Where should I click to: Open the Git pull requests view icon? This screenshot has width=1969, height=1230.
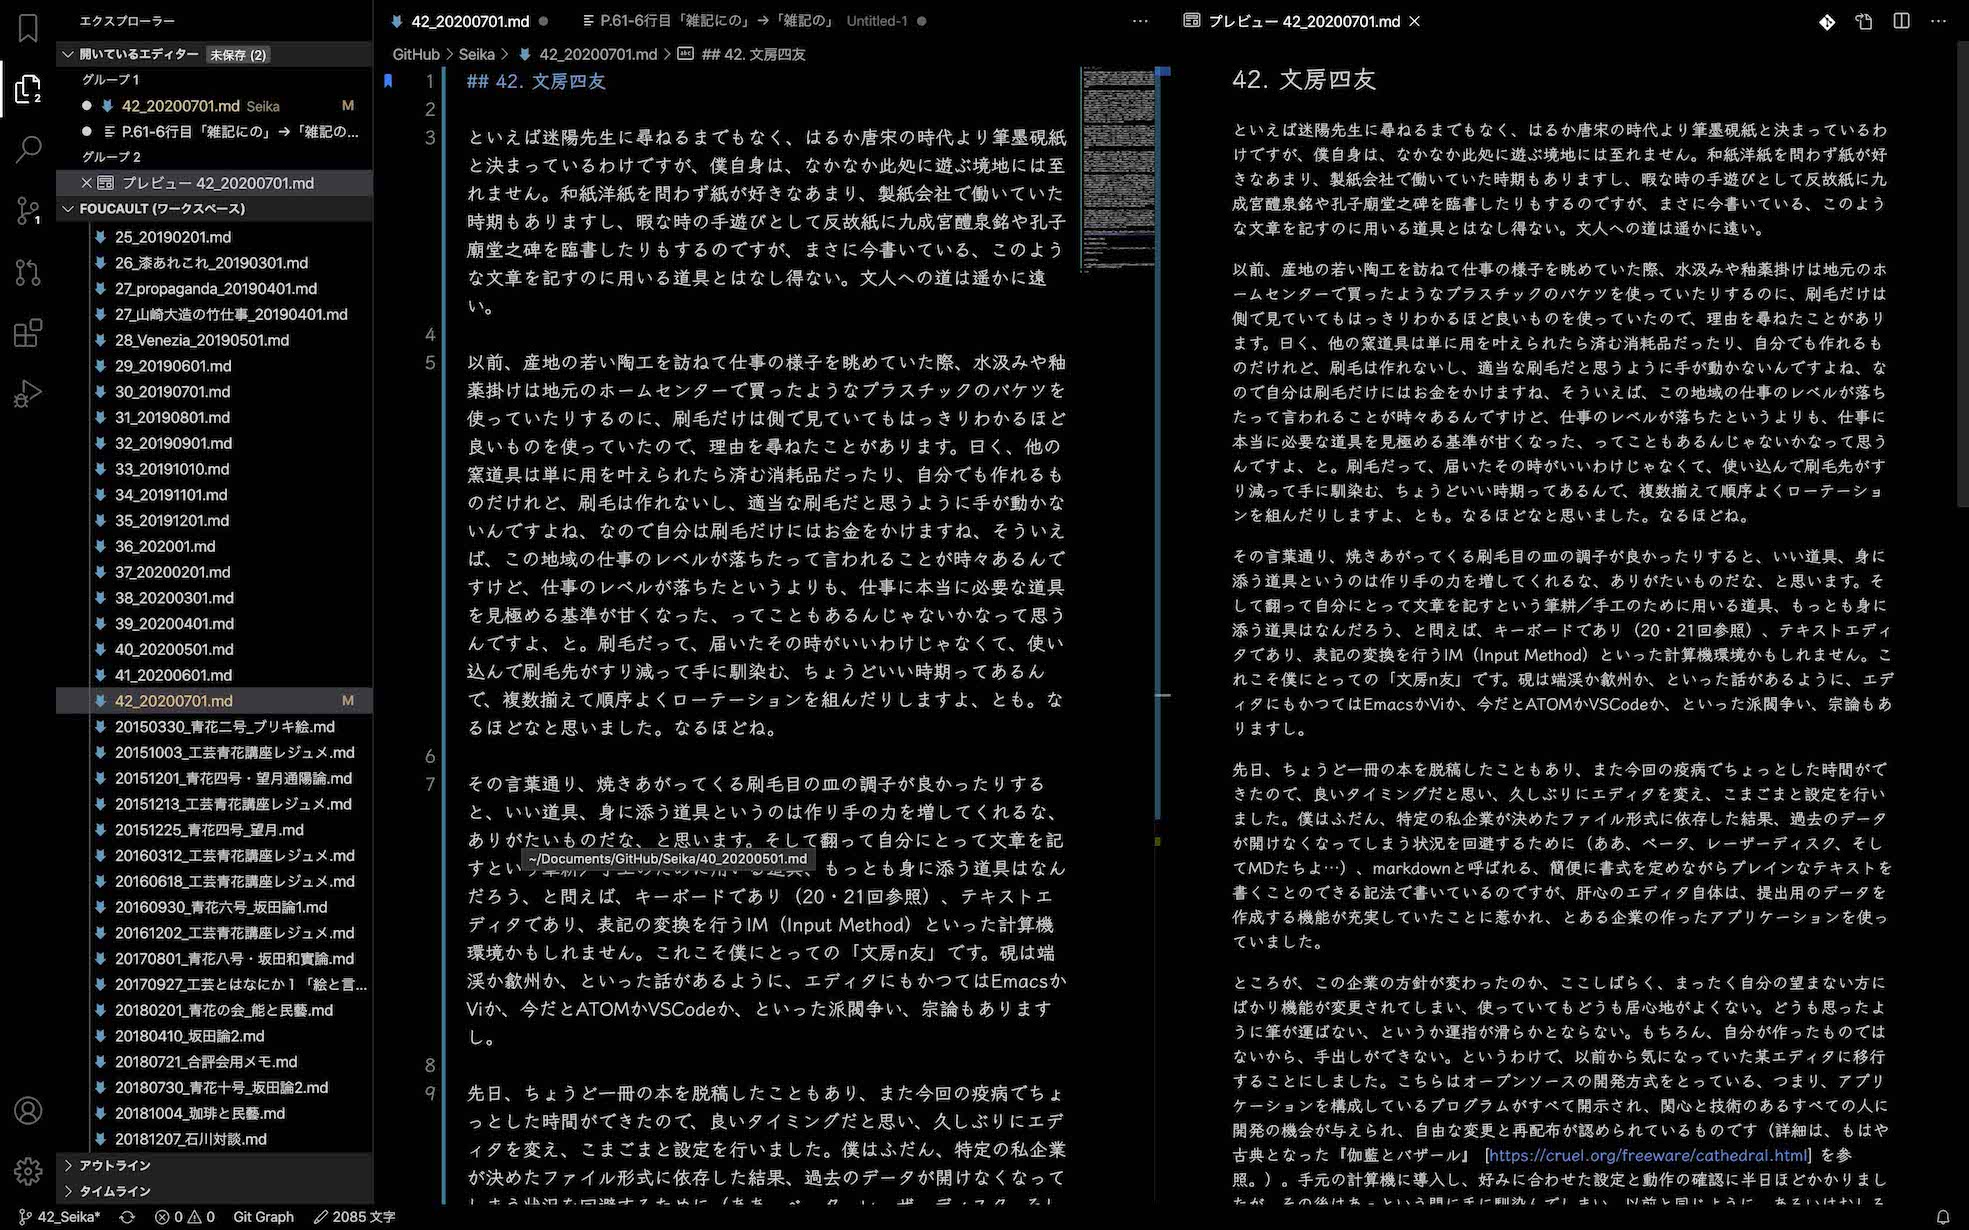(28, 272)
